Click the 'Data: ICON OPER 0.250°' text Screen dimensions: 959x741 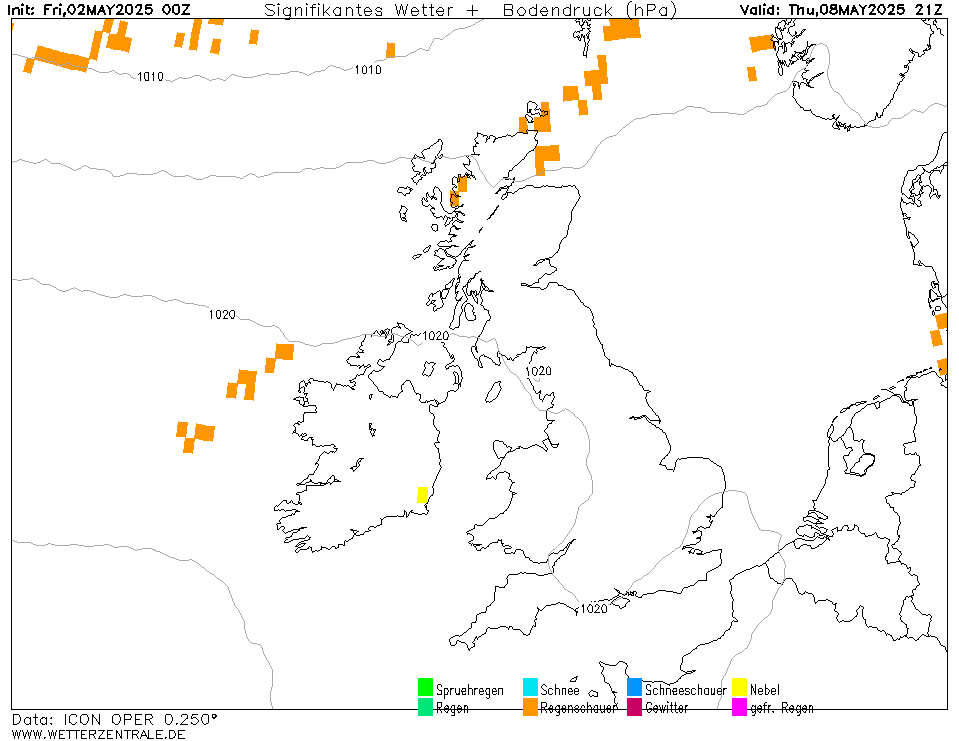tap(114, 719)
